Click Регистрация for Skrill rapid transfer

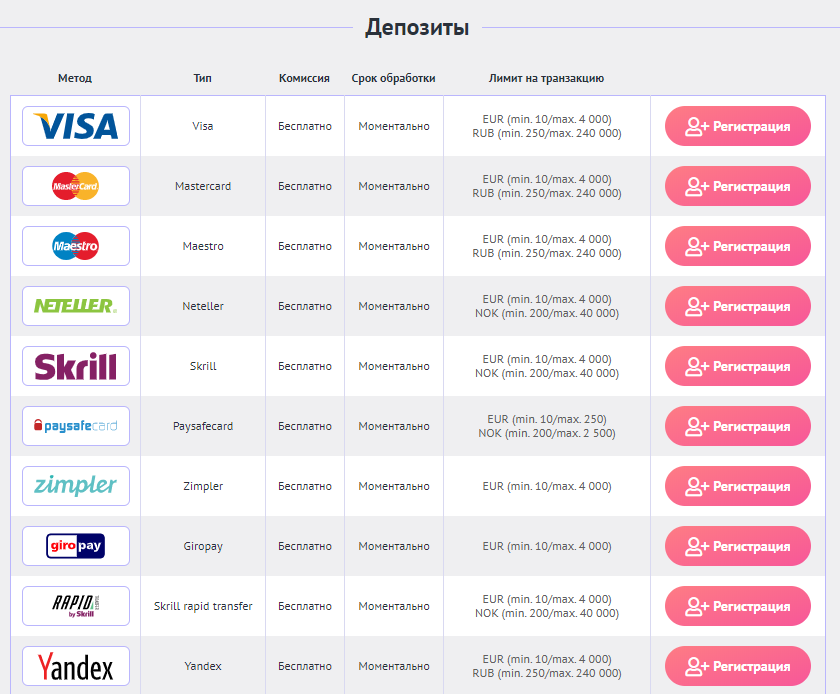coord(738,606)
